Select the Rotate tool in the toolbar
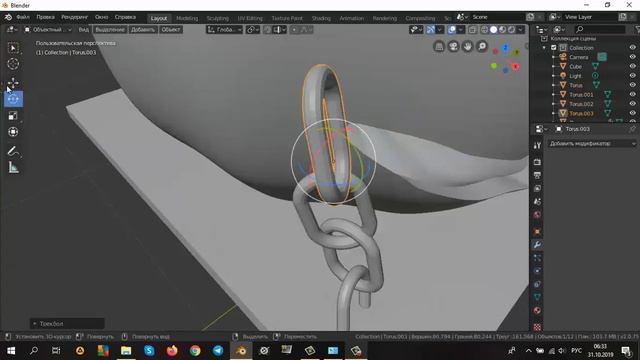Image resolution: width=640 pixels, height=360 pixels. pos(13,99)
